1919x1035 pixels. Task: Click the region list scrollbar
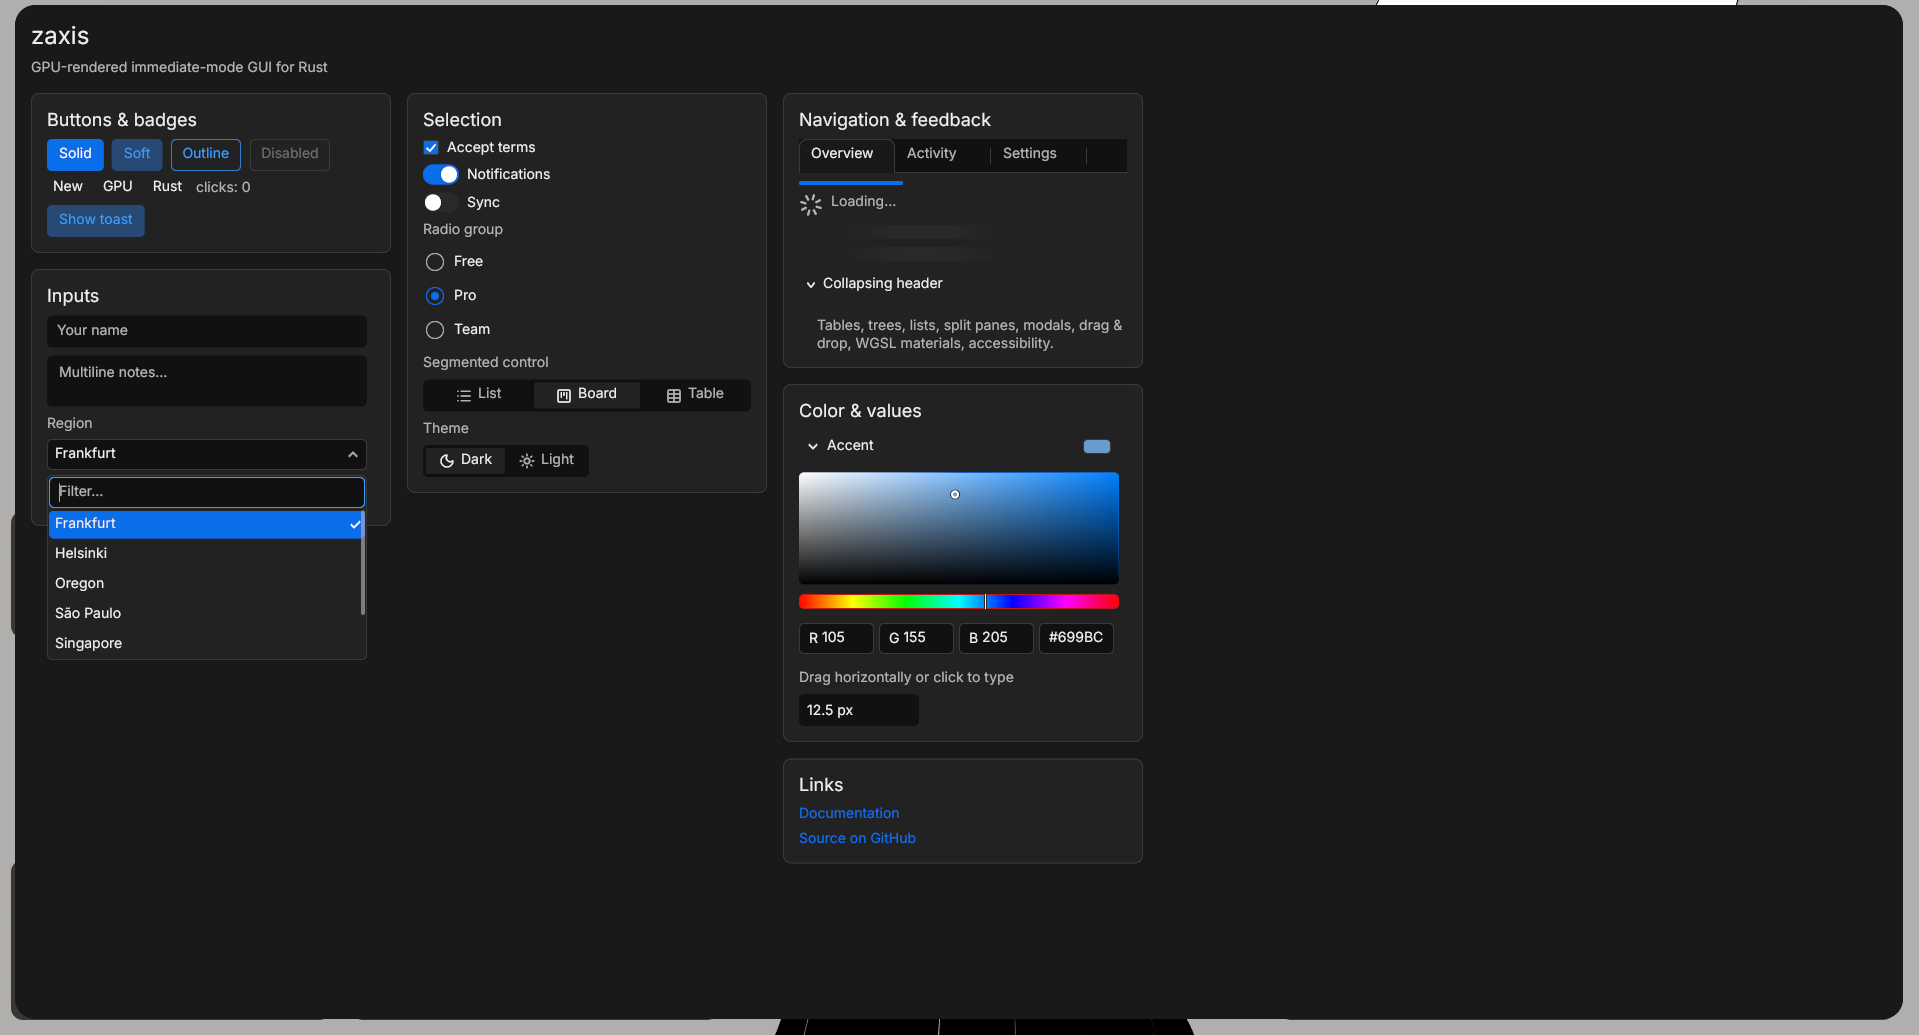(363, 563)
